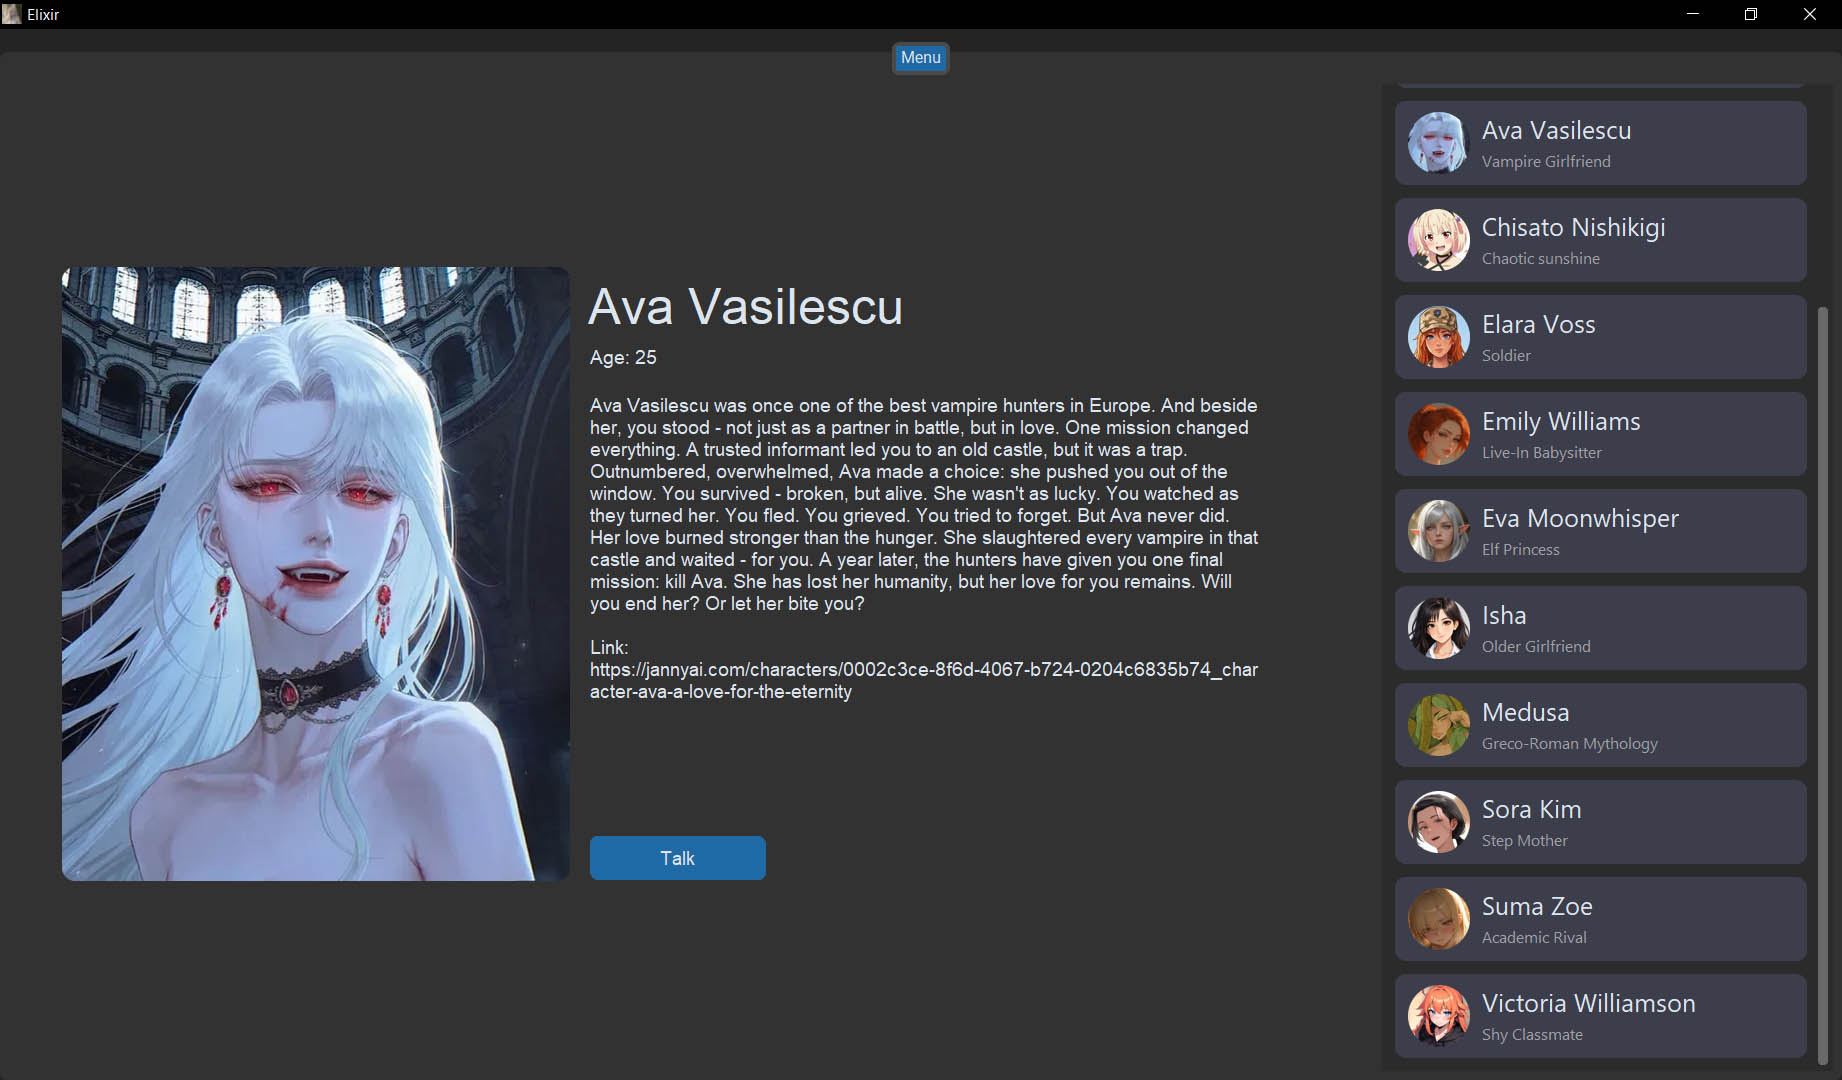Click Ava Vasilescu's avatar in the character list
Image resolution: width=1842 pixels, height=1080 pixels.
(1438, 143)
